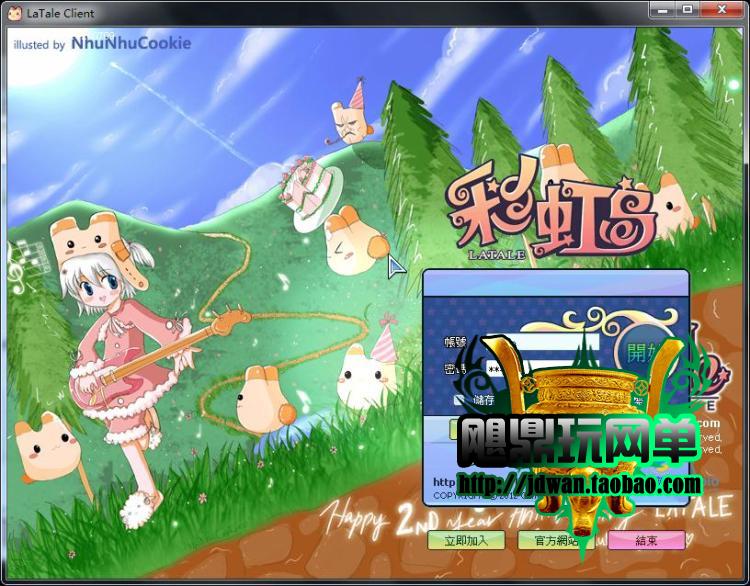Maximize the LaTale Client window

(687, 10)
